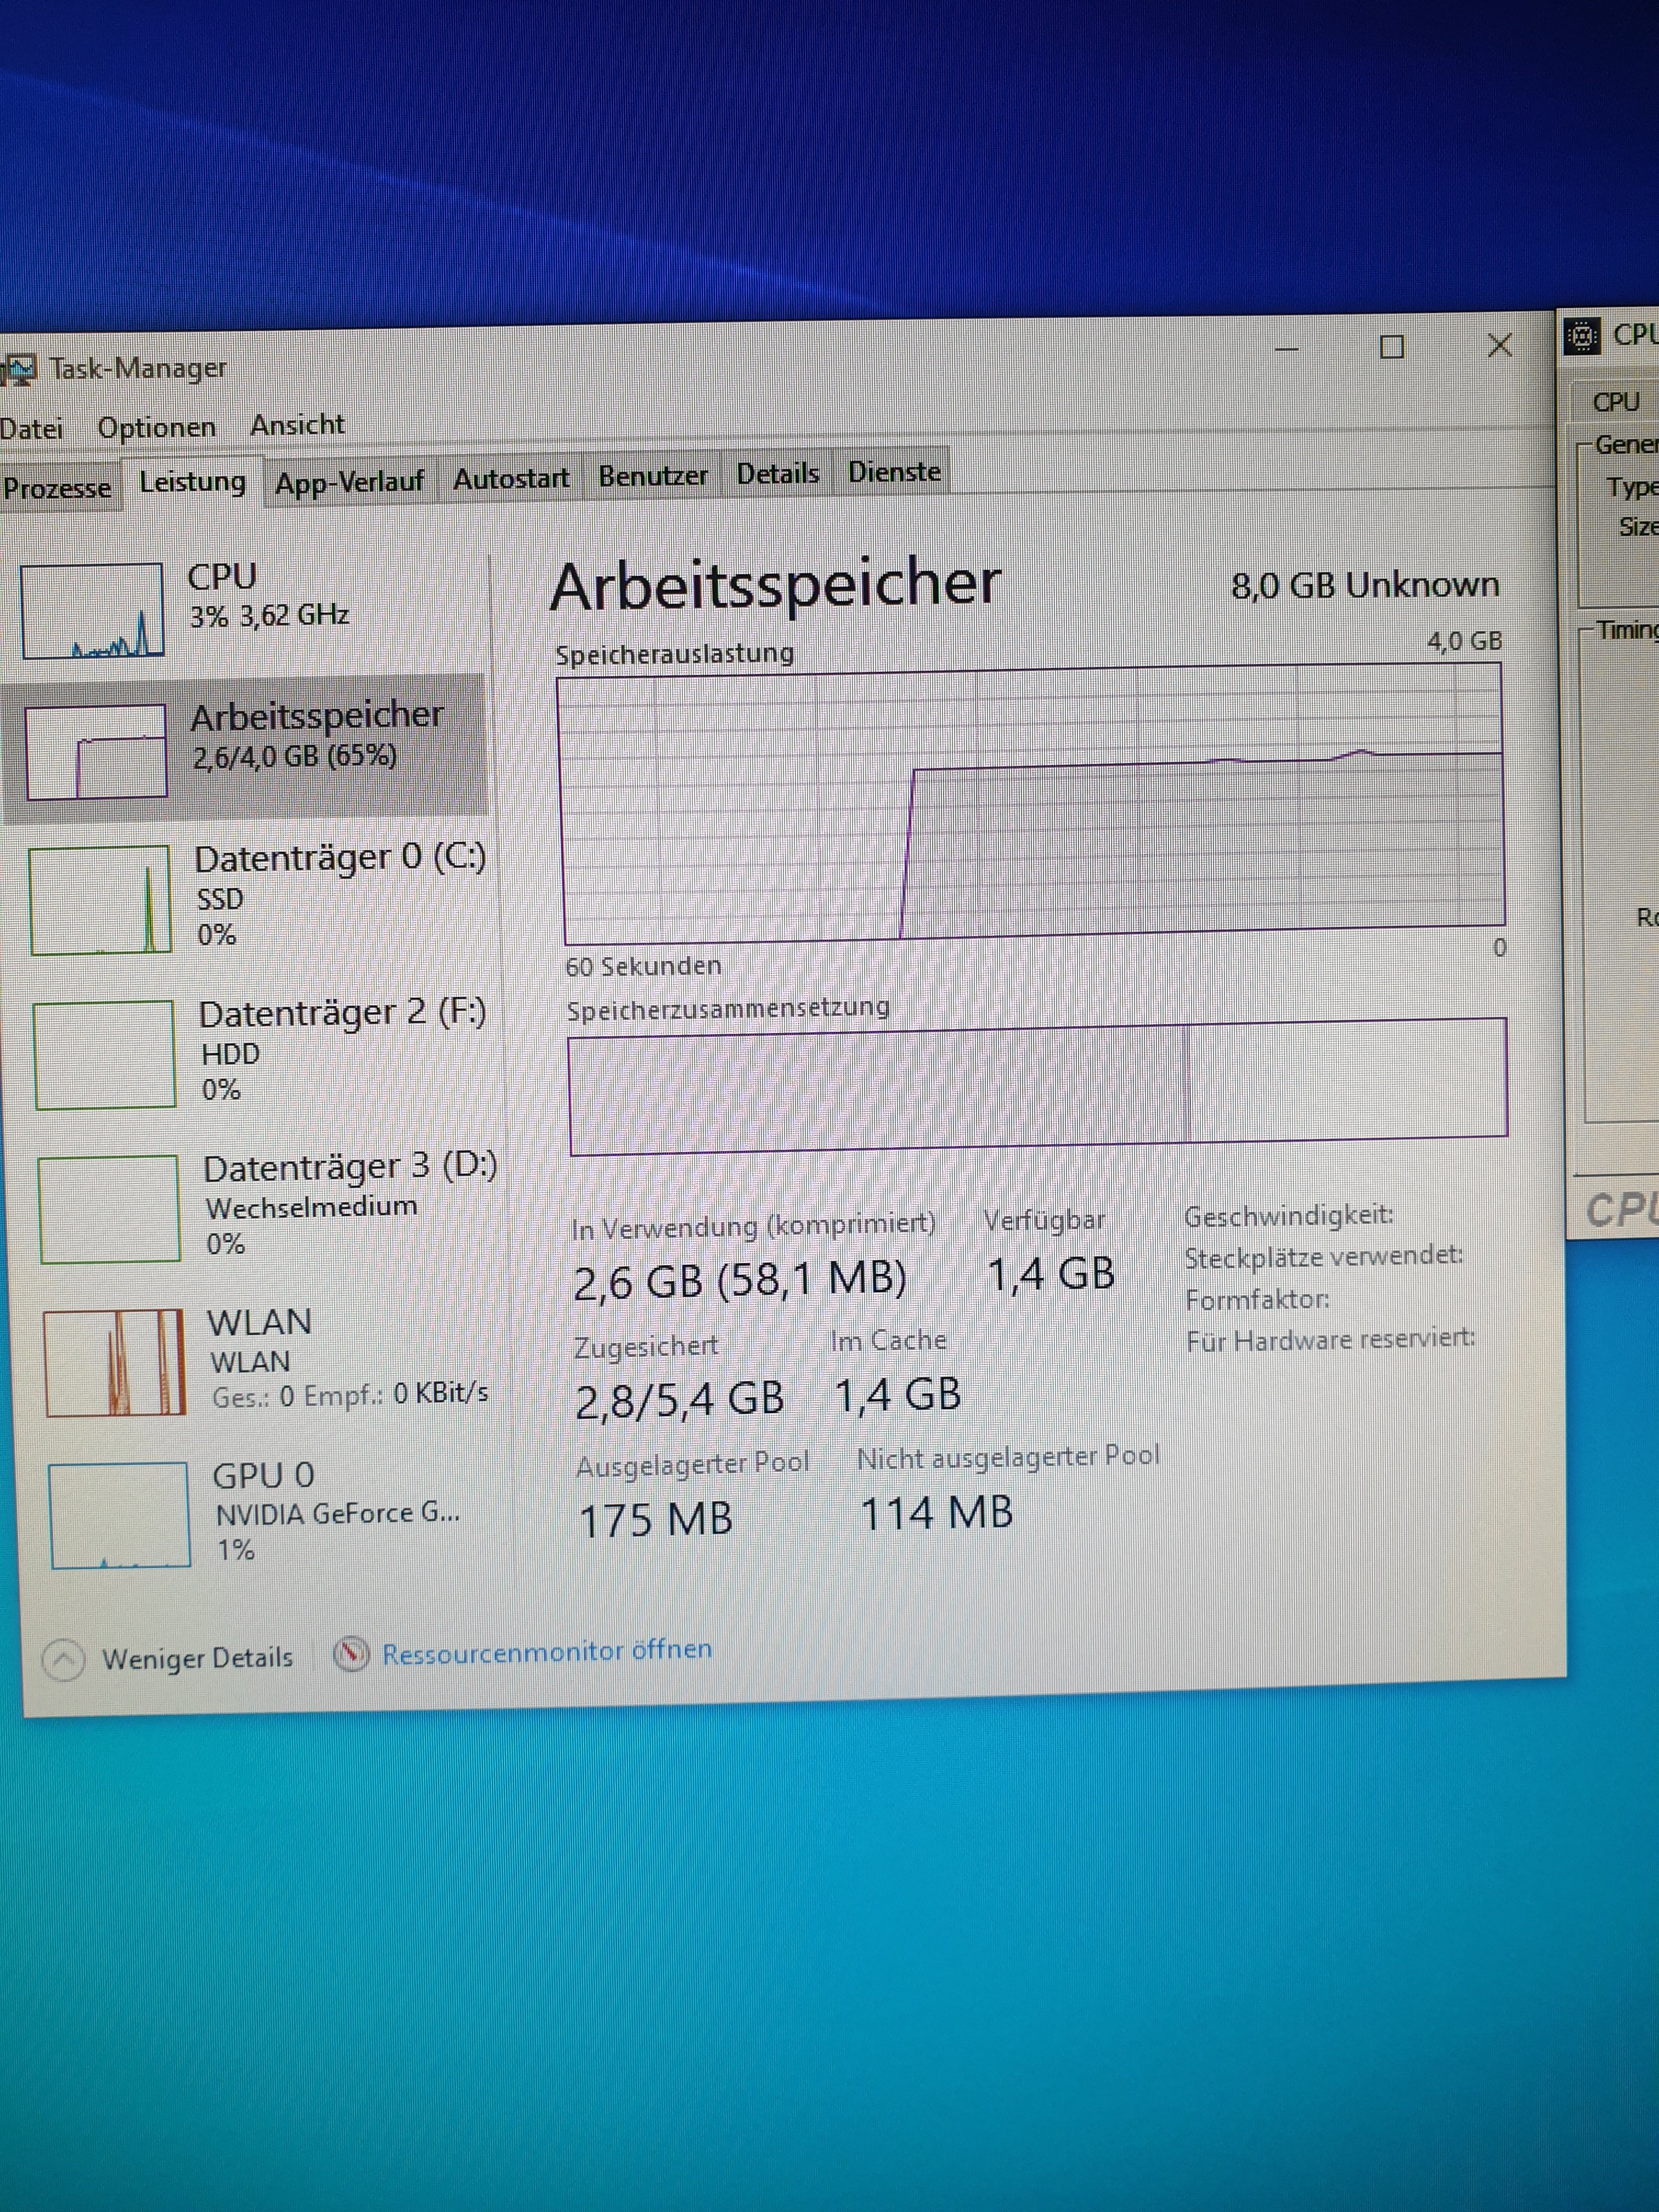The height and width of the screenshot is (2212, 1659).
Task: Select the CPU performance graph thumbnail
Action: (92, 610)
